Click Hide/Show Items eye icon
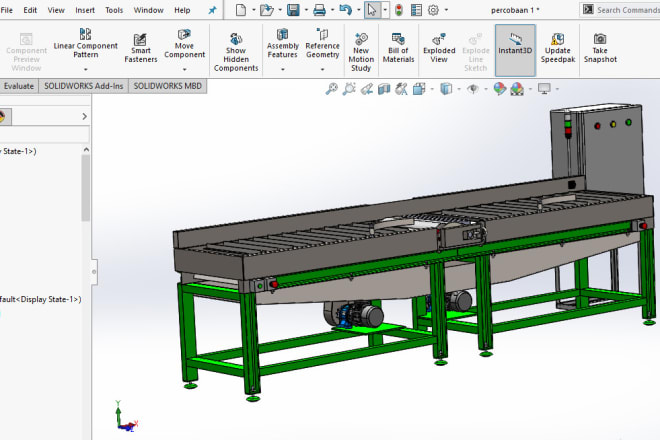The width and height of the screenshot is (660, 440). click(x=473, y=89)
